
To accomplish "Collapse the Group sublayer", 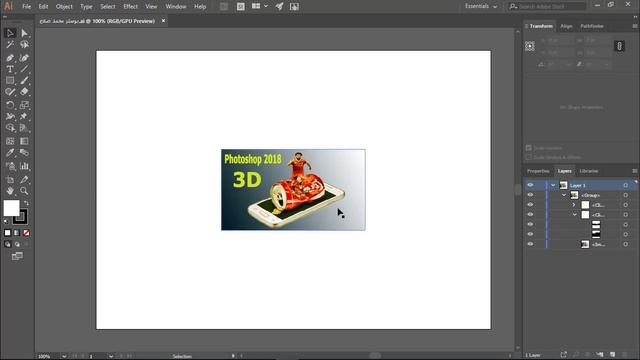I will point(564,195).
